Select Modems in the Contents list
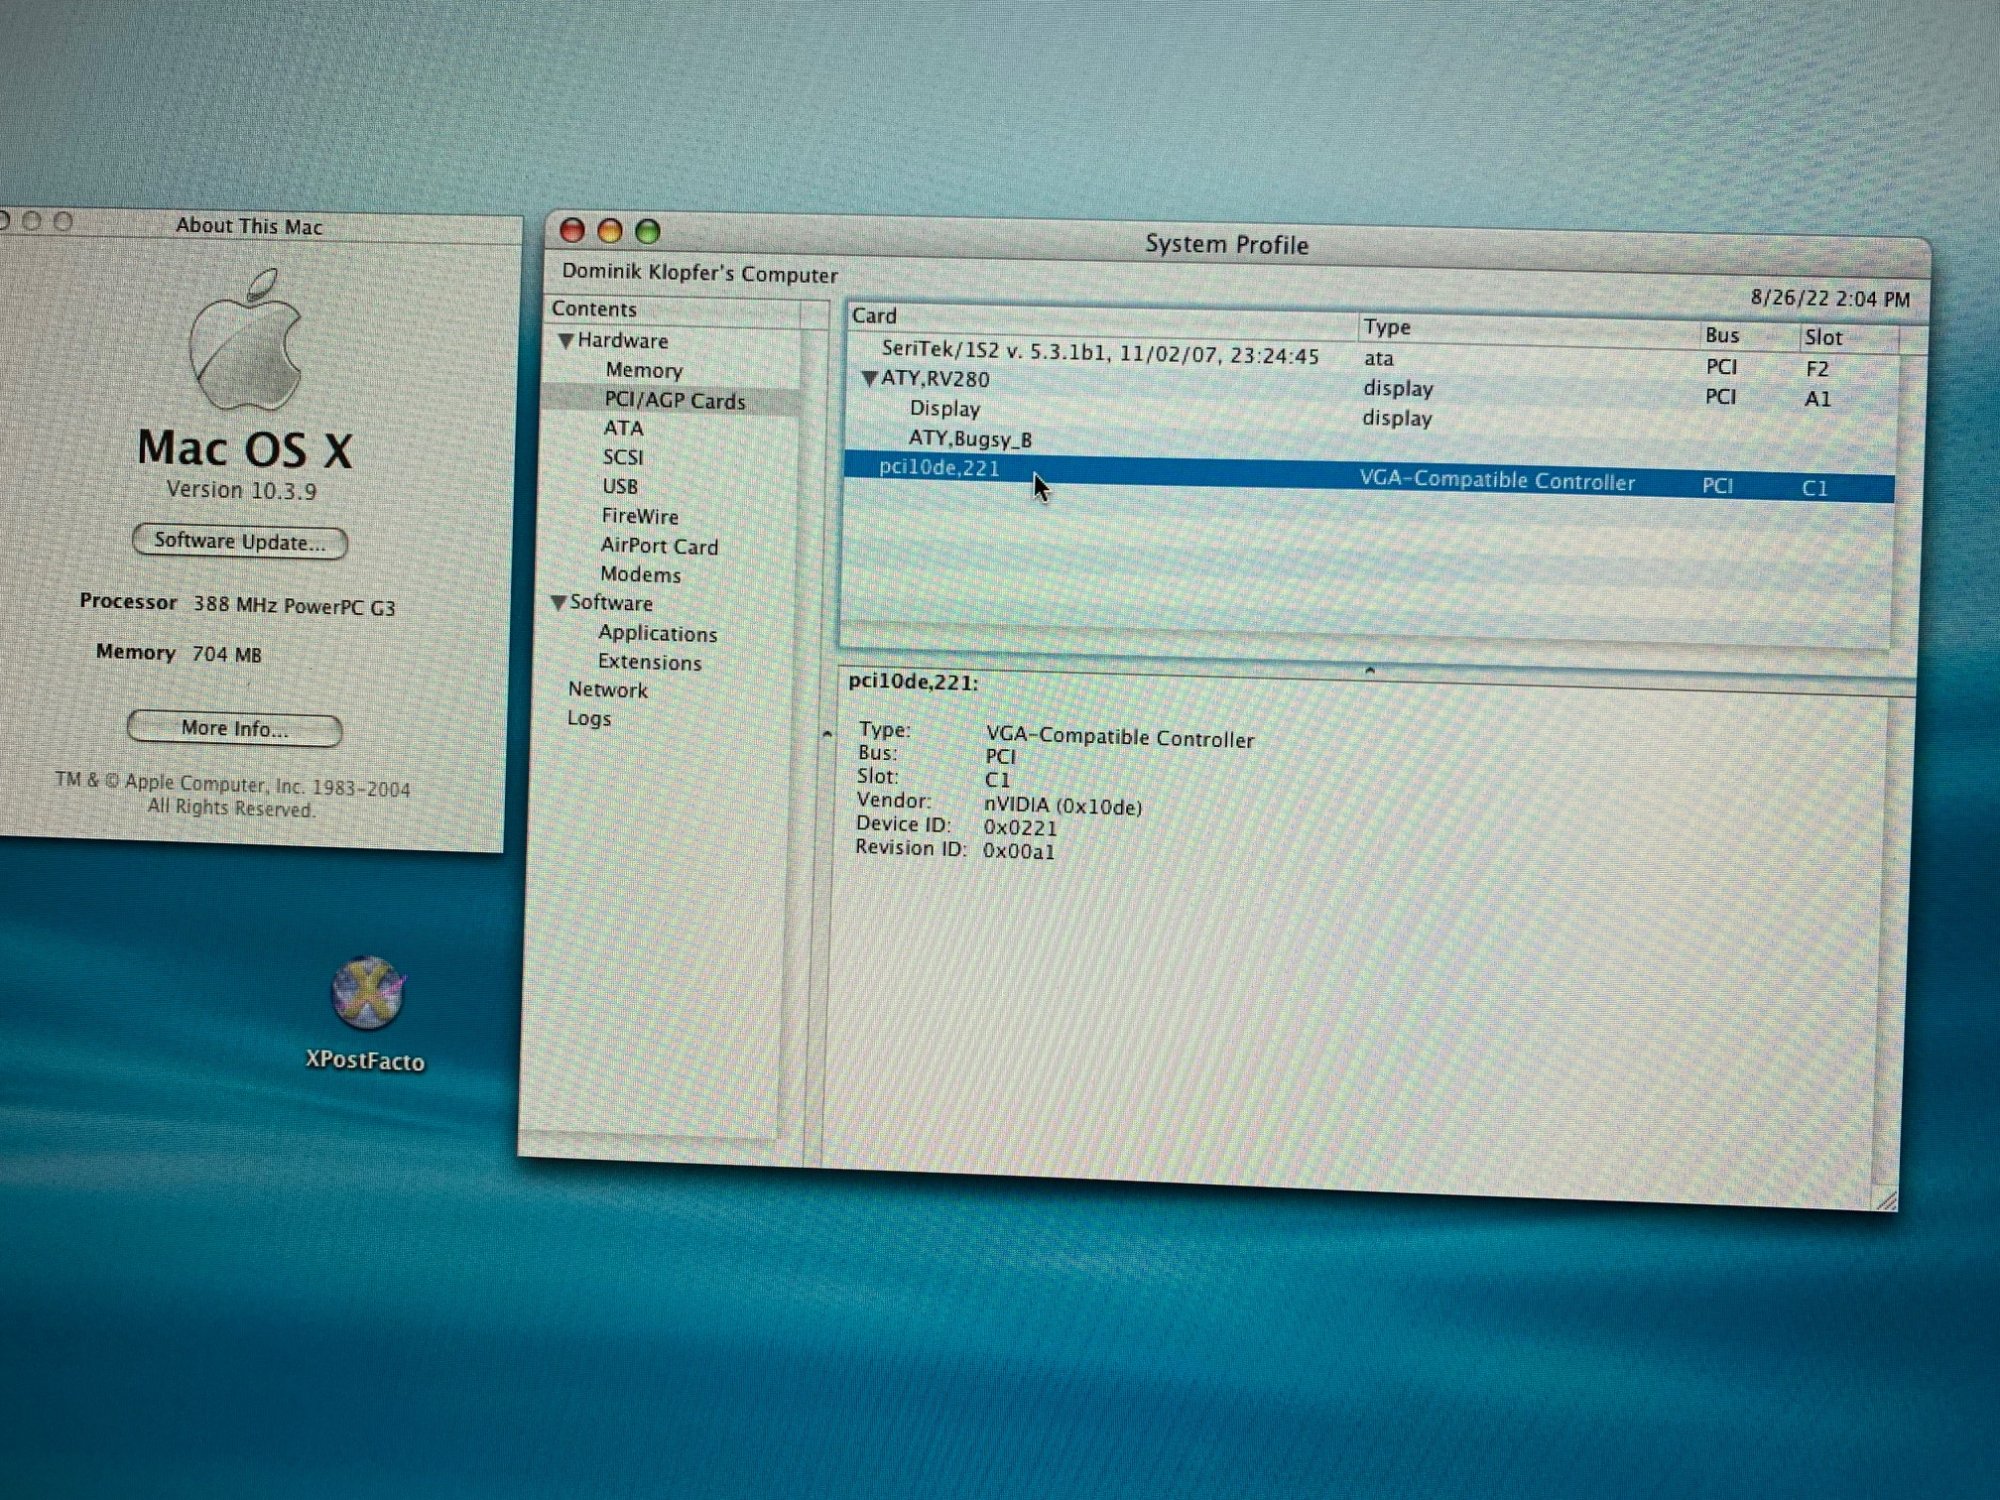The height and width of the screenshot is (1500, 2000). click(640, 574)
